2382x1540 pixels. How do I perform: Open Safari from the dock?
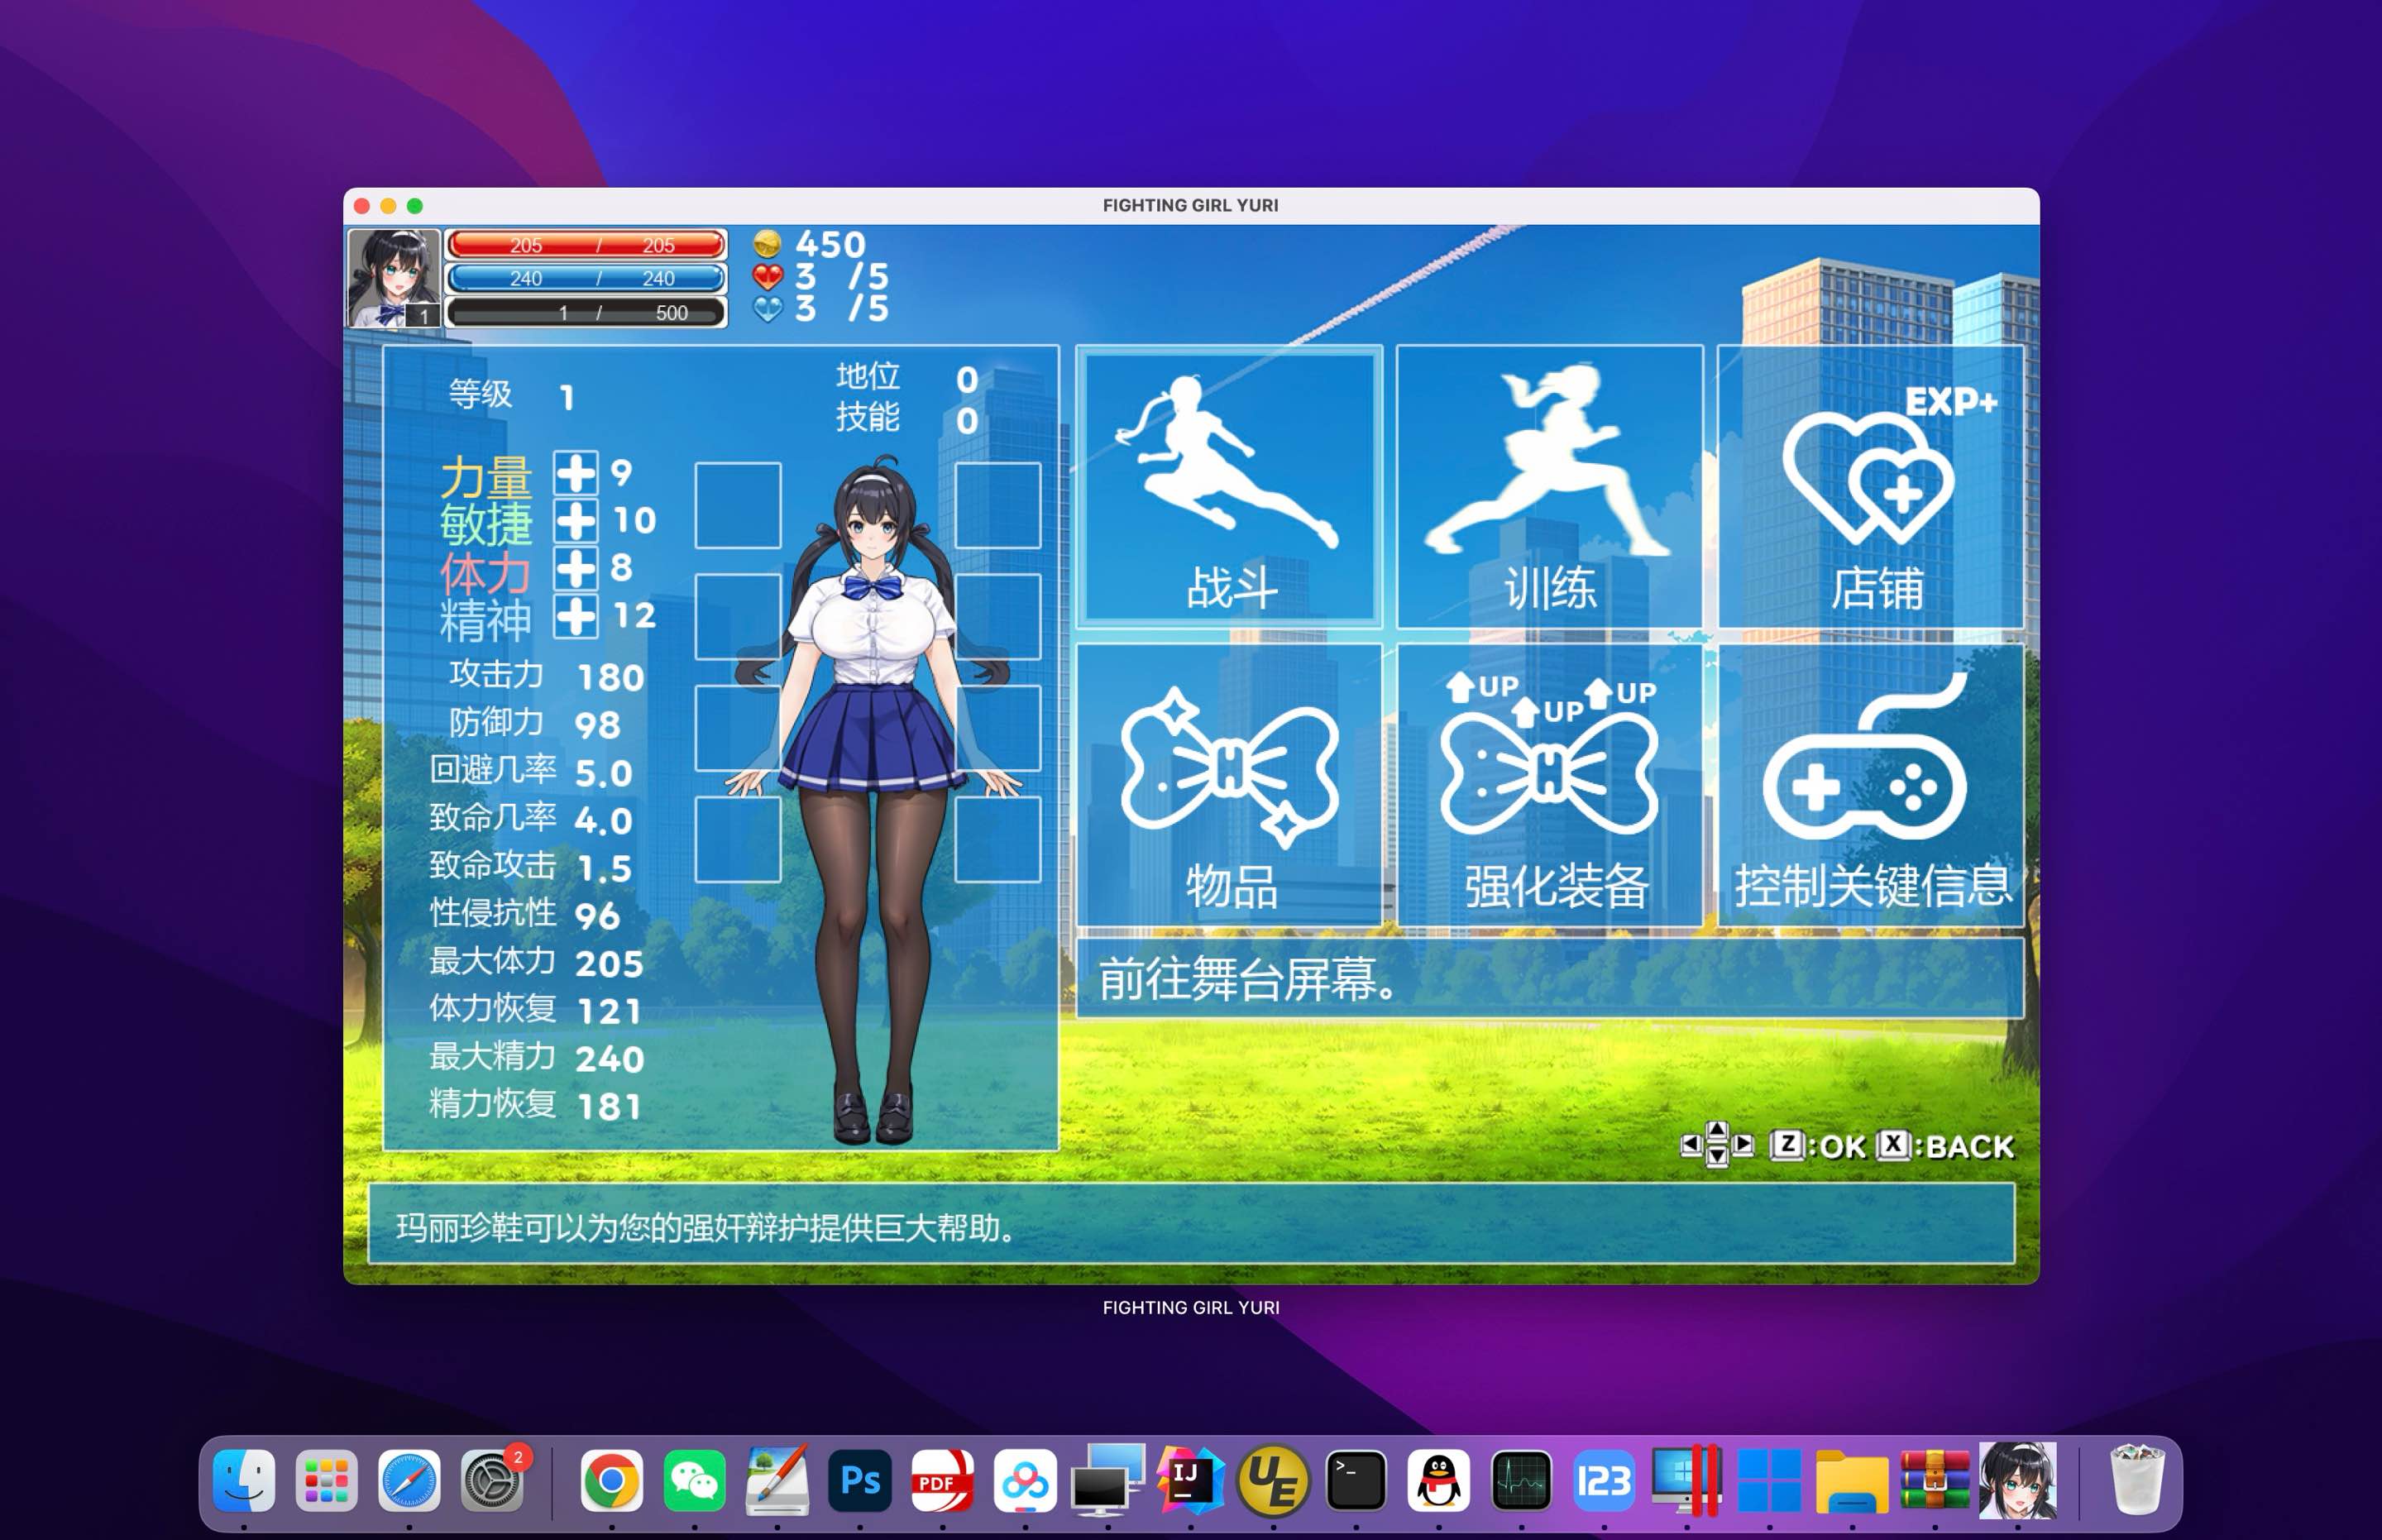tap(409, 1481)
